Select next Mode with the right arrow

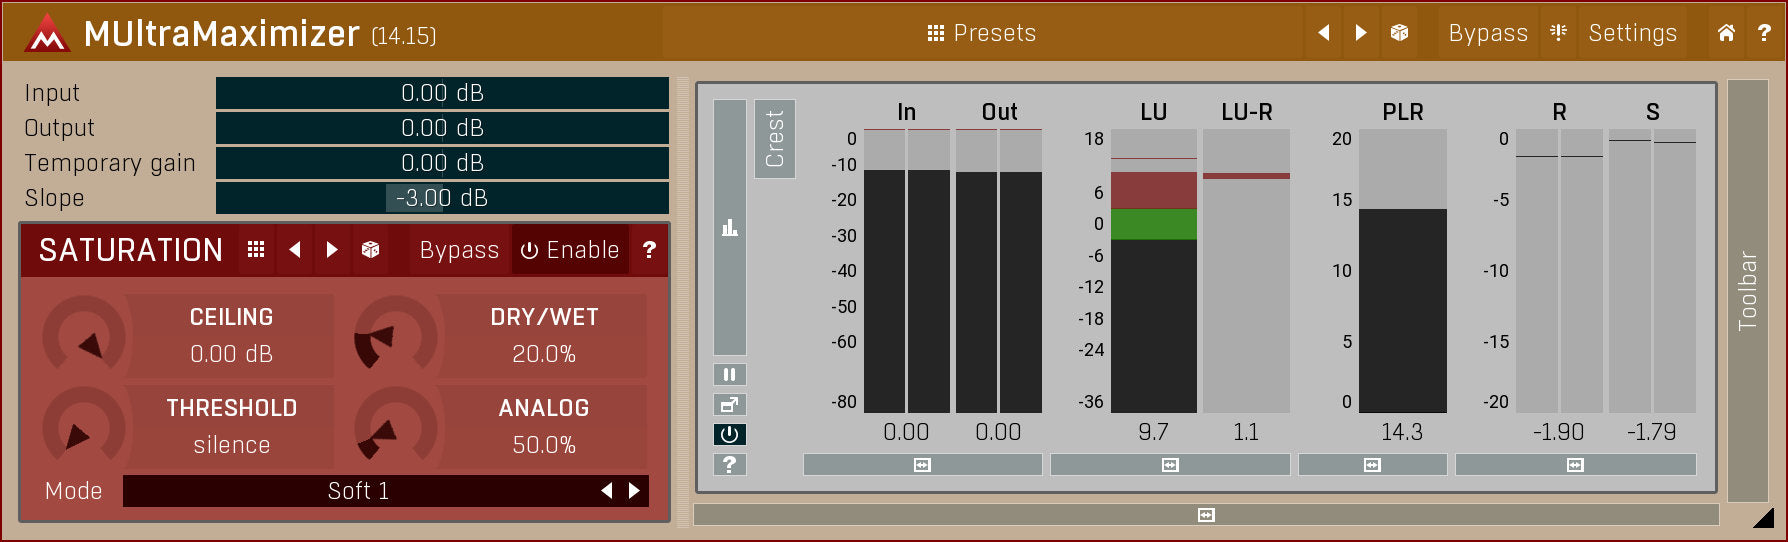pyautogui.click(x=634, y=491)
